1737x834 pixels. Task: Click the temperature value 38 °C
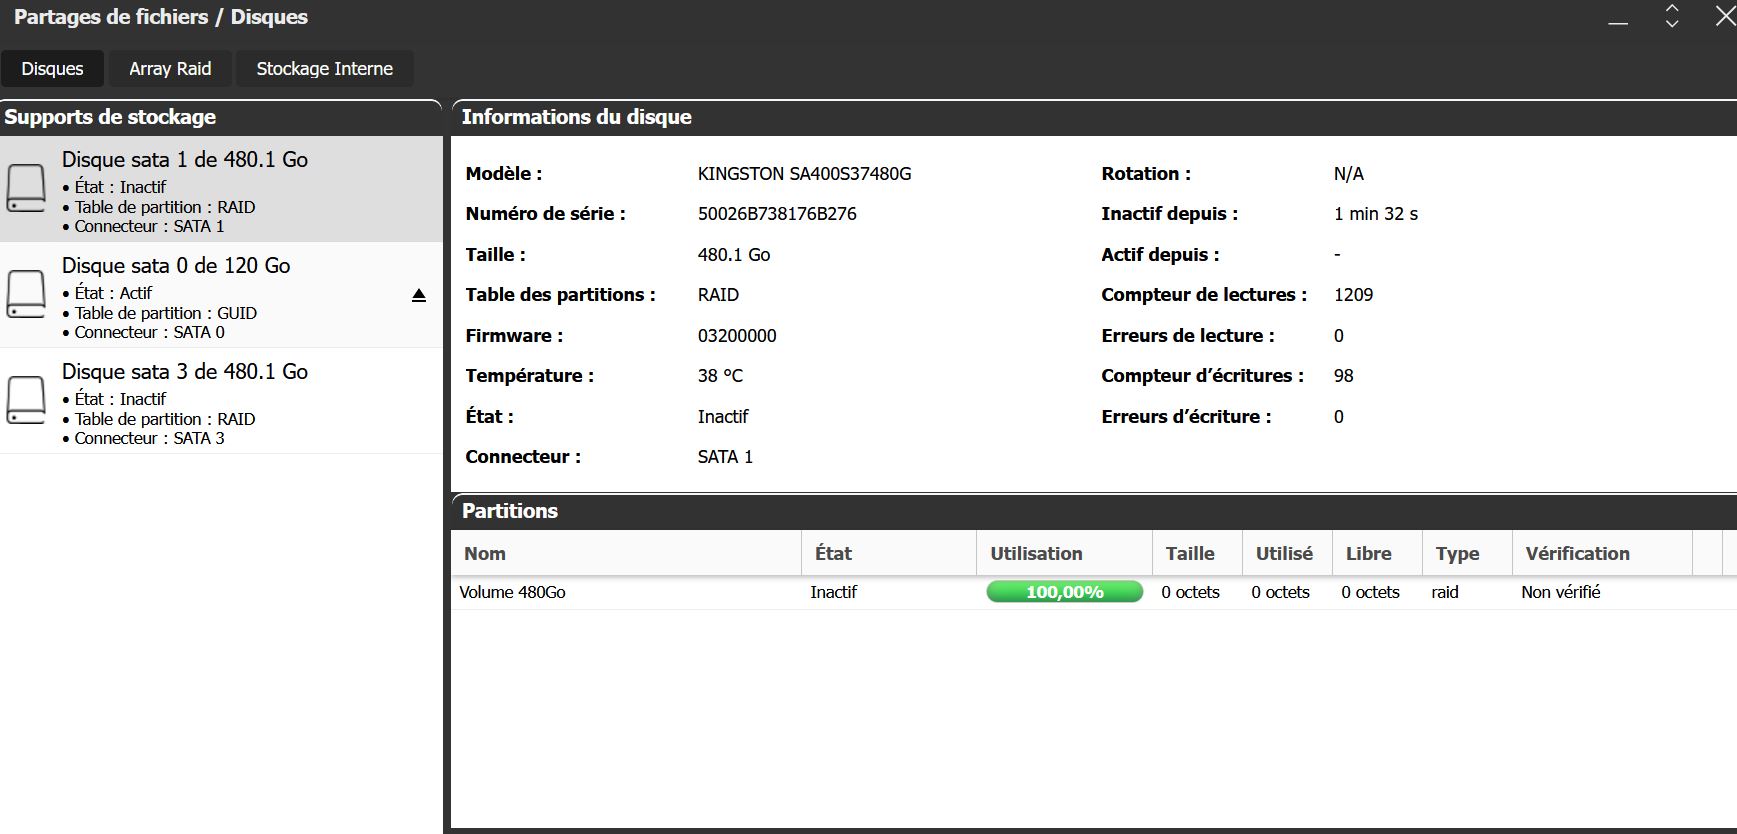[x=720, y=376]
